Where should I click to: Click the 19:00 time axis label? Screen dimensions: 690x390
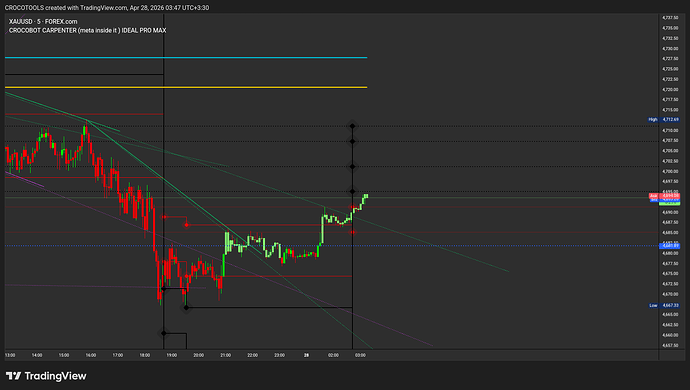pyautogui.click(x=172, y=355)
